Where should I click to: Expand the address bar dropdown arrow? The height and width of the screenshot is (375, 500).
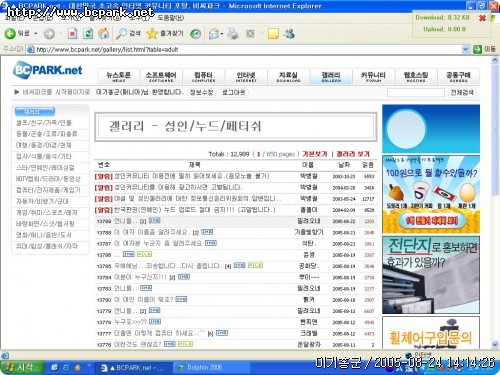[466, 49]
